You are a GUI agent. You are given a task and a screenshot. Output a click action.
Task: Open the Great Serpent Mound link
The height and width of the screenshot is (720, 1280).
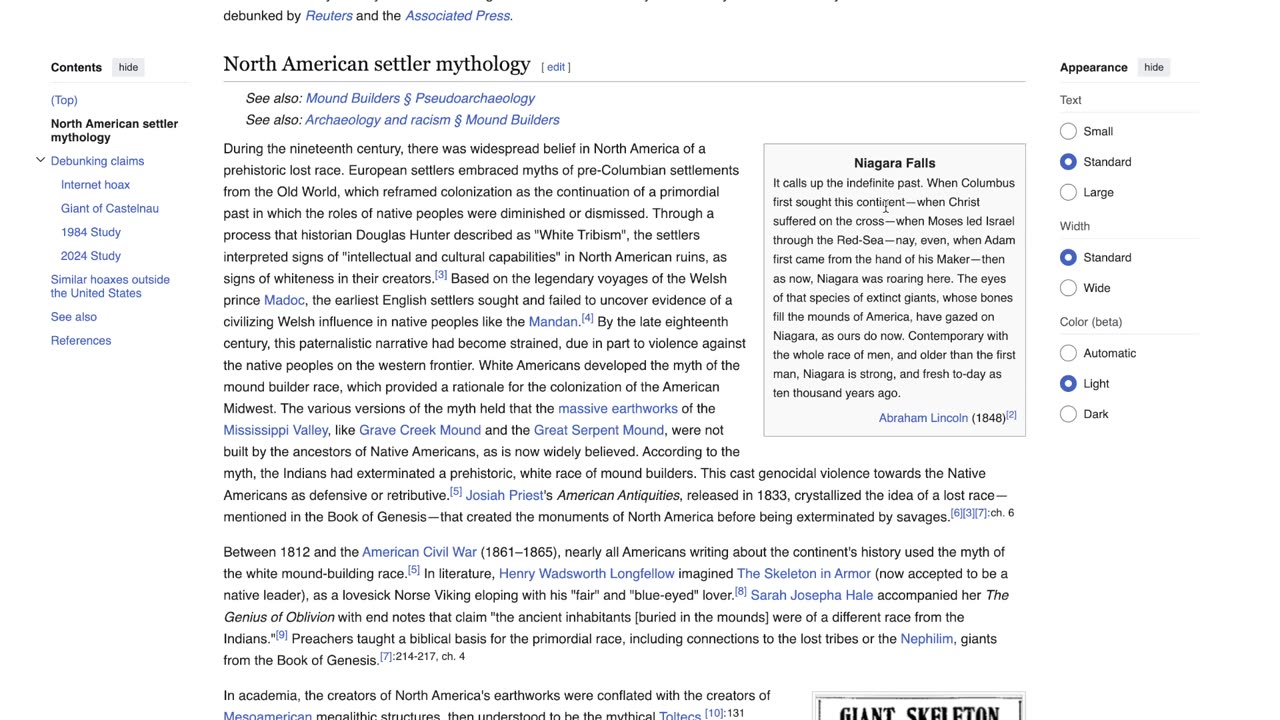pyautogui.click(x=599, y=430)
